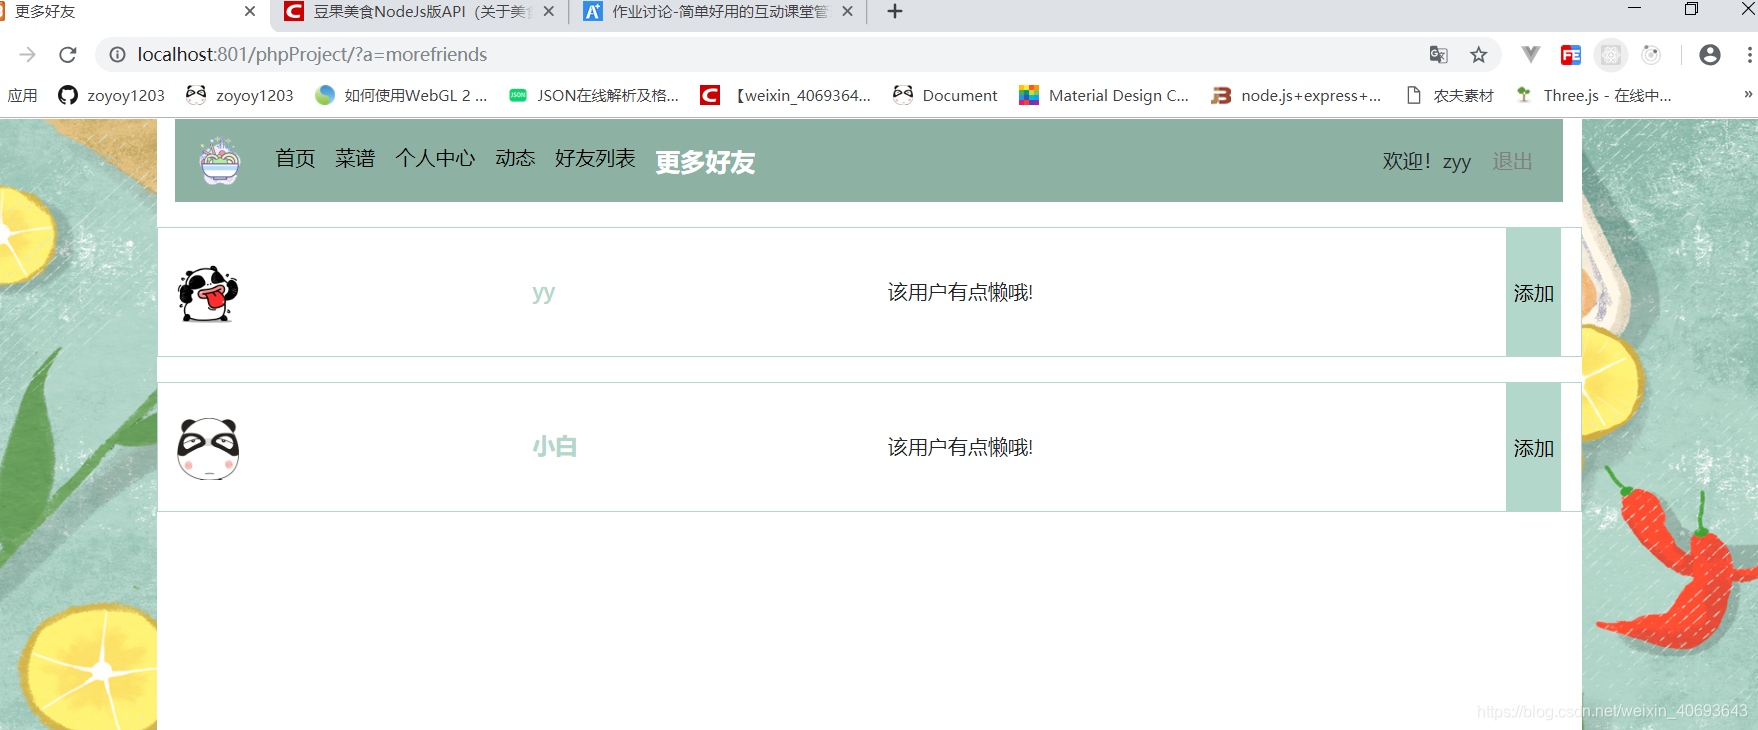Image resolution: width=1758 pixels, height=730 pixels.
Task: Open the Material Design C... bookmark
Action: point(1104,95)
